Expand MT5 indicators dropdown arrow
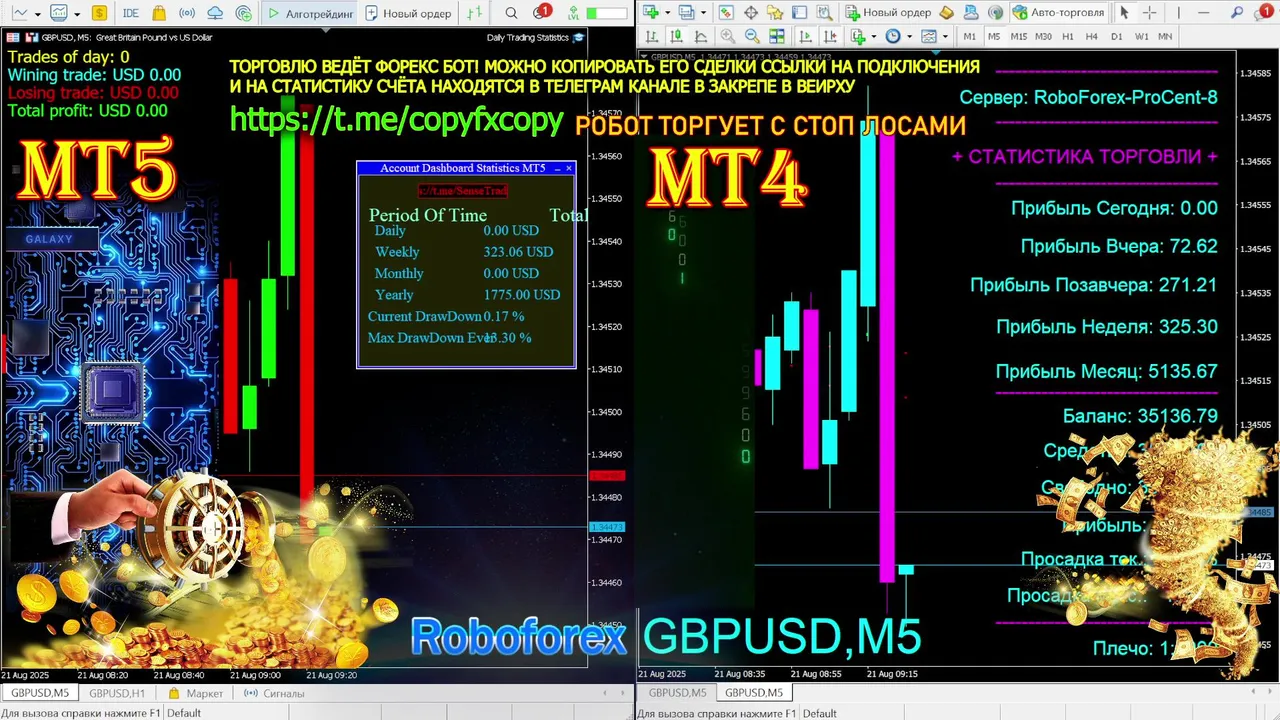 point(77,14)
